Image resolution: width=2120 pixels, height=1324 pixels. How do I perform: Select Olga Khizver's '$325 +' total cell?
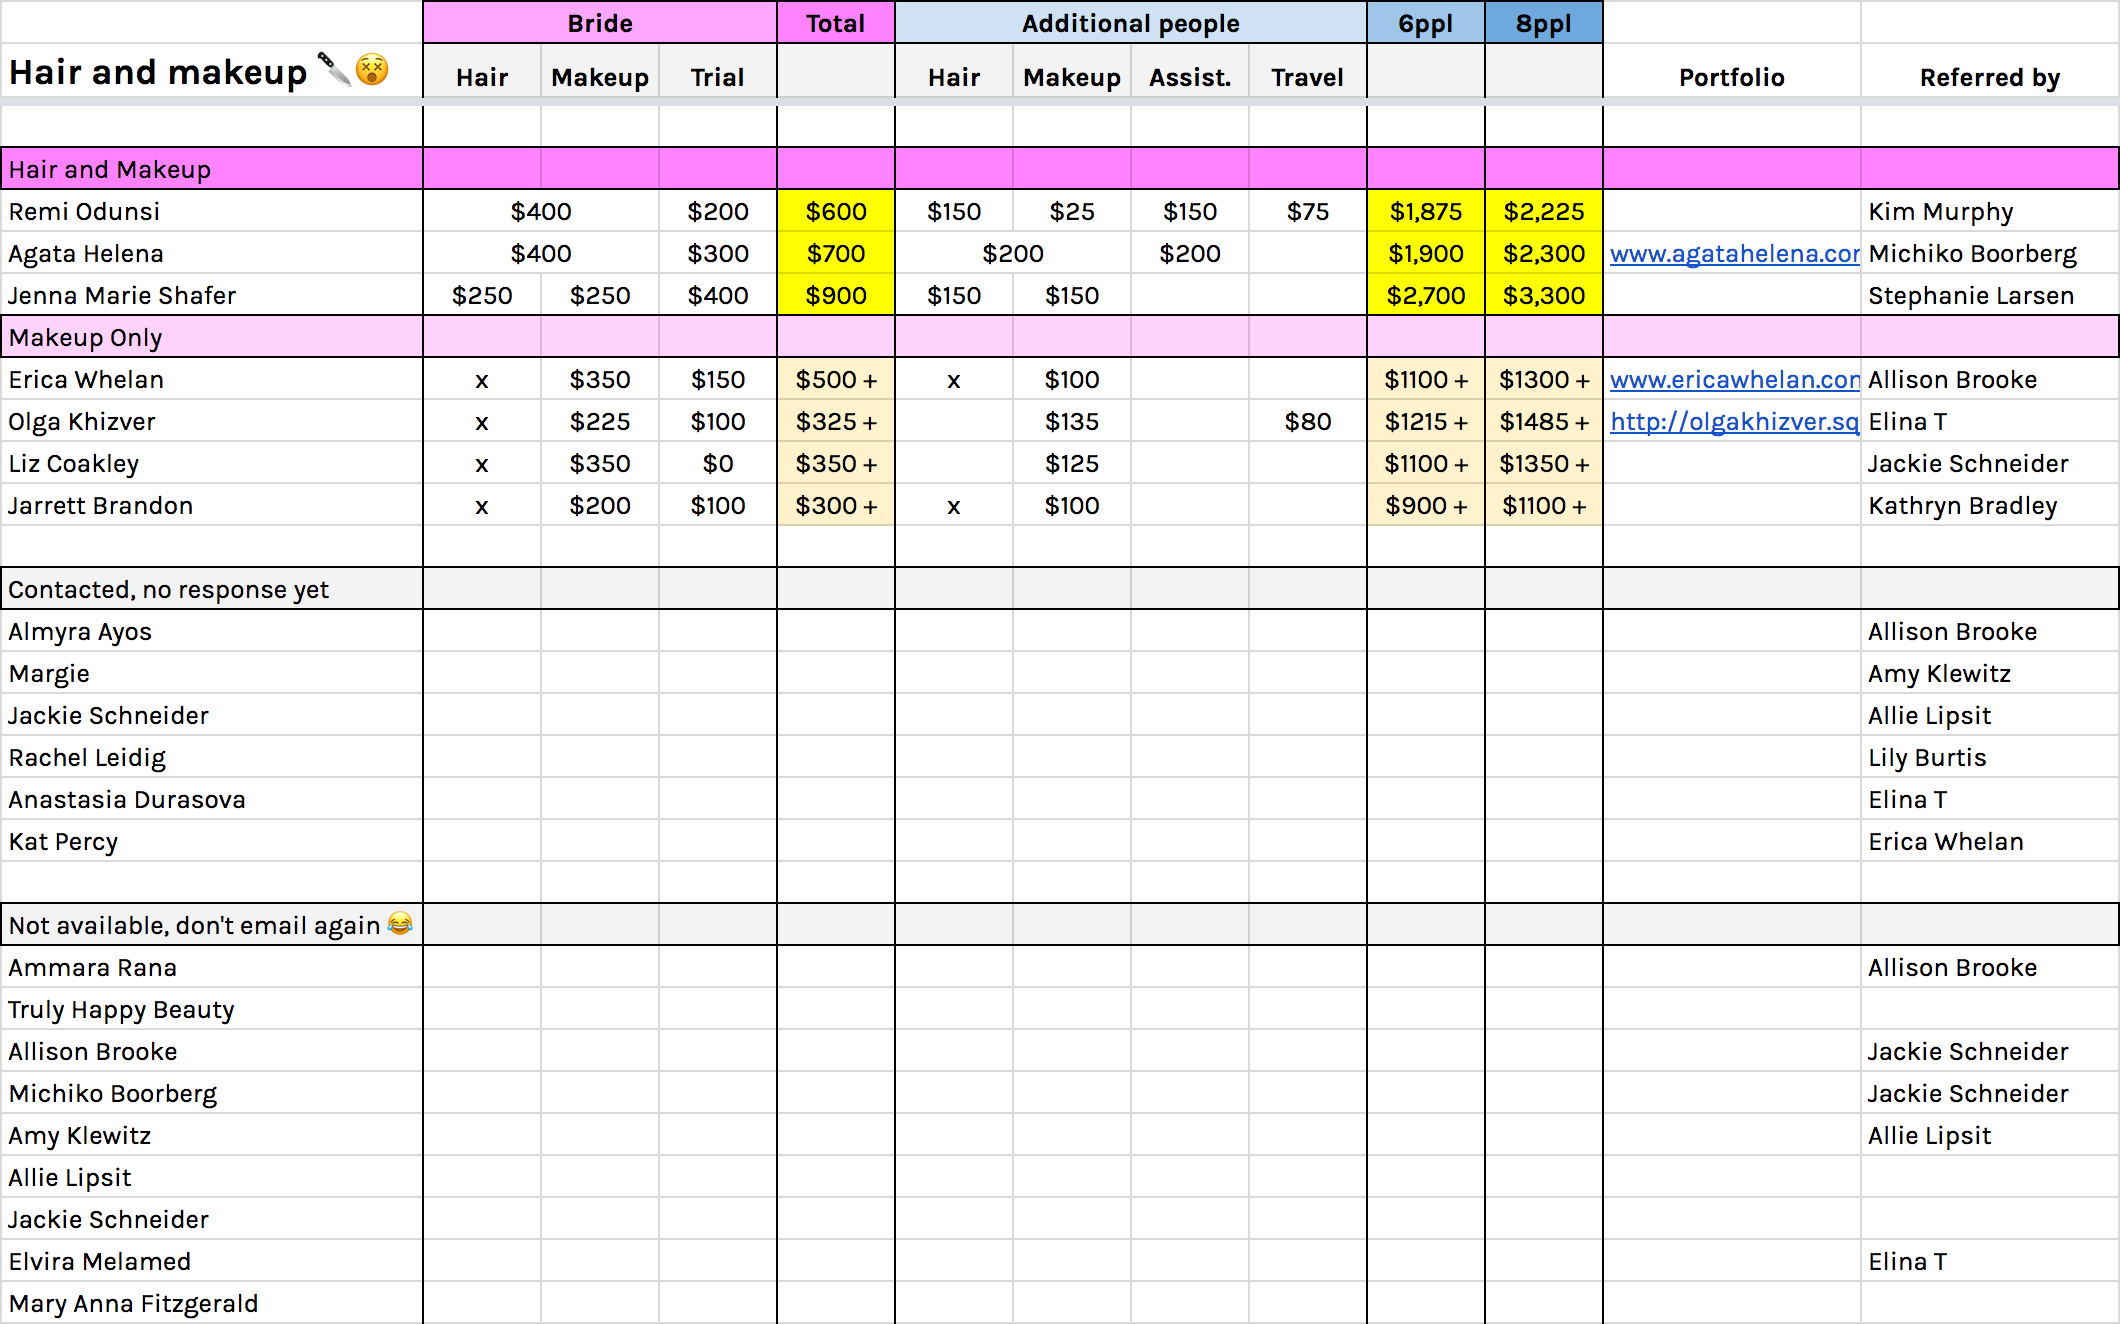pyautogui.click(x=836, y=422)
